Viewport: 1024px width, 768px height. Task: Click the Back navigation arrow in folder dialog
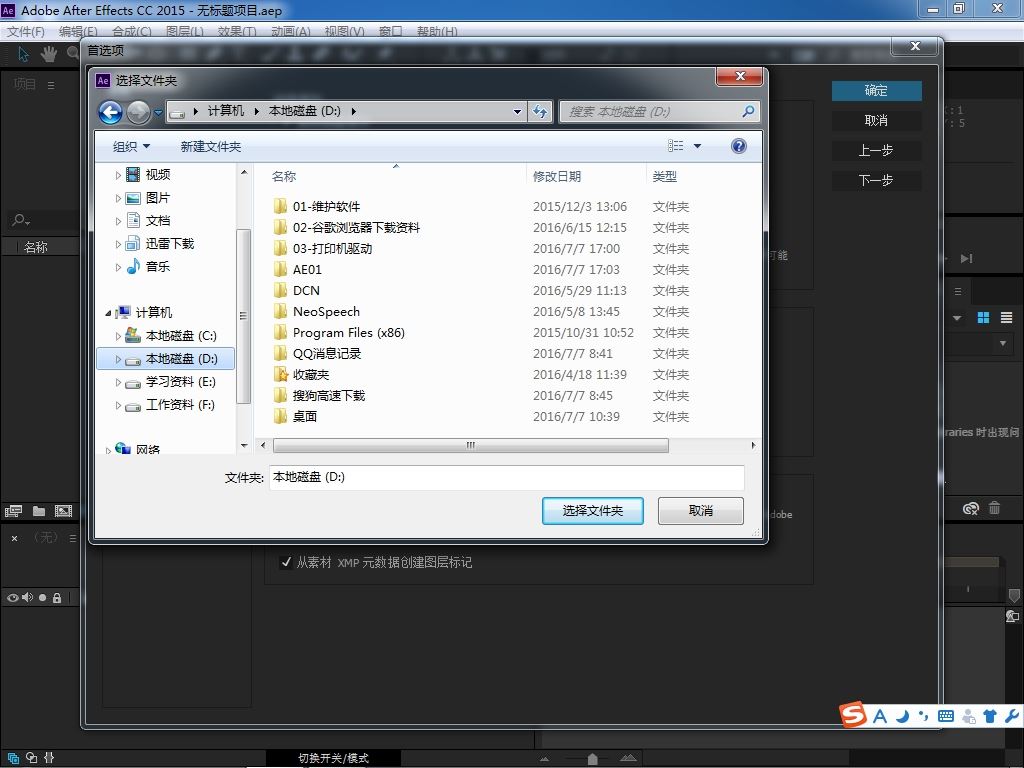[110, 112]
